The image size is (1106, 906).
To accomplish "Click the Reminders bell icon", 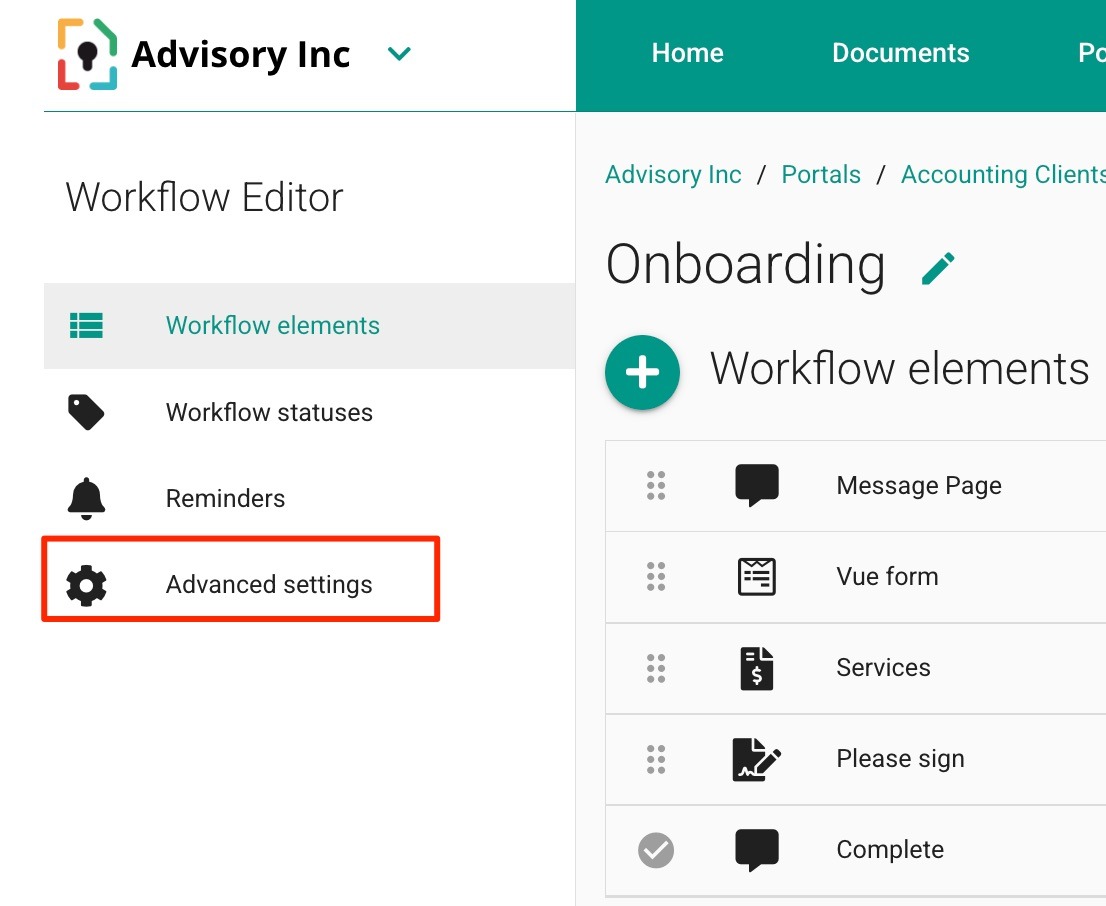I will [86, 497].
